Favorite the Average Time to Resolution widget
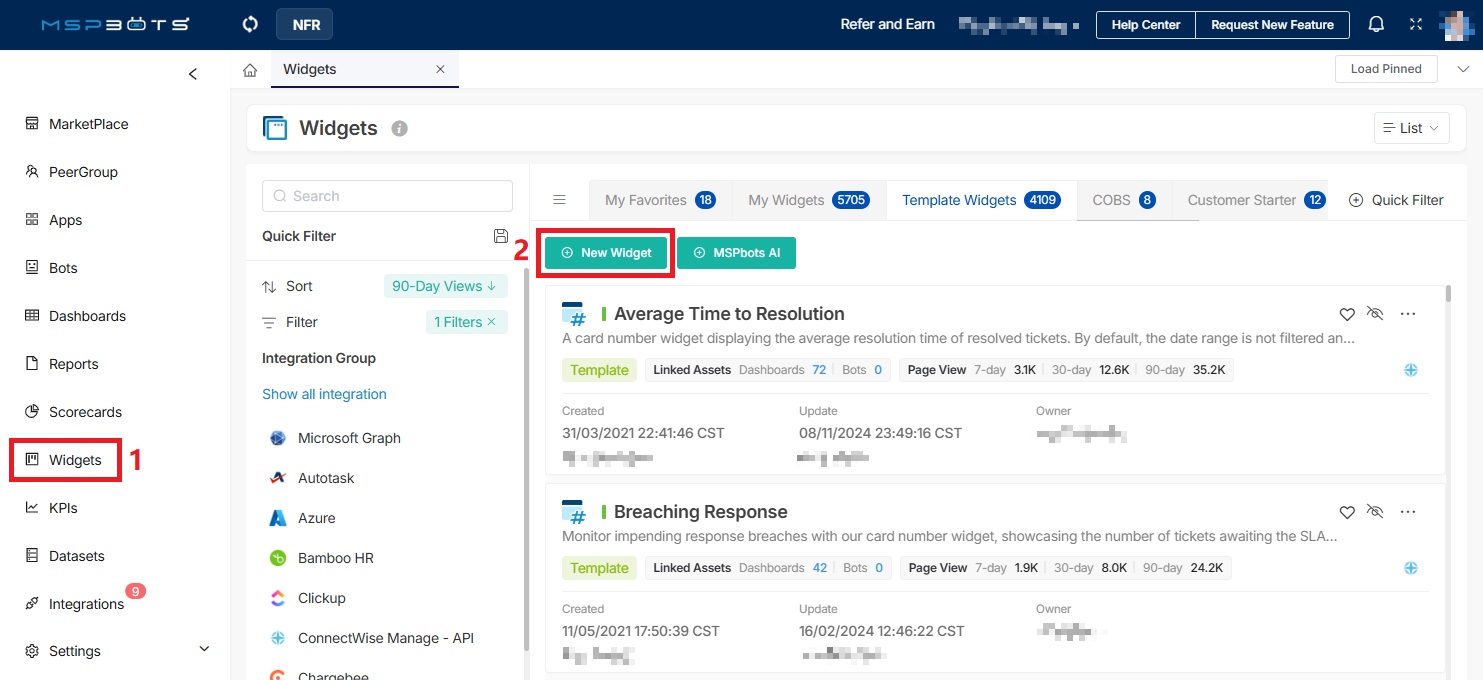This screenshot has width=1483, height=680. pyautogui.click(x=1347, y=314)
